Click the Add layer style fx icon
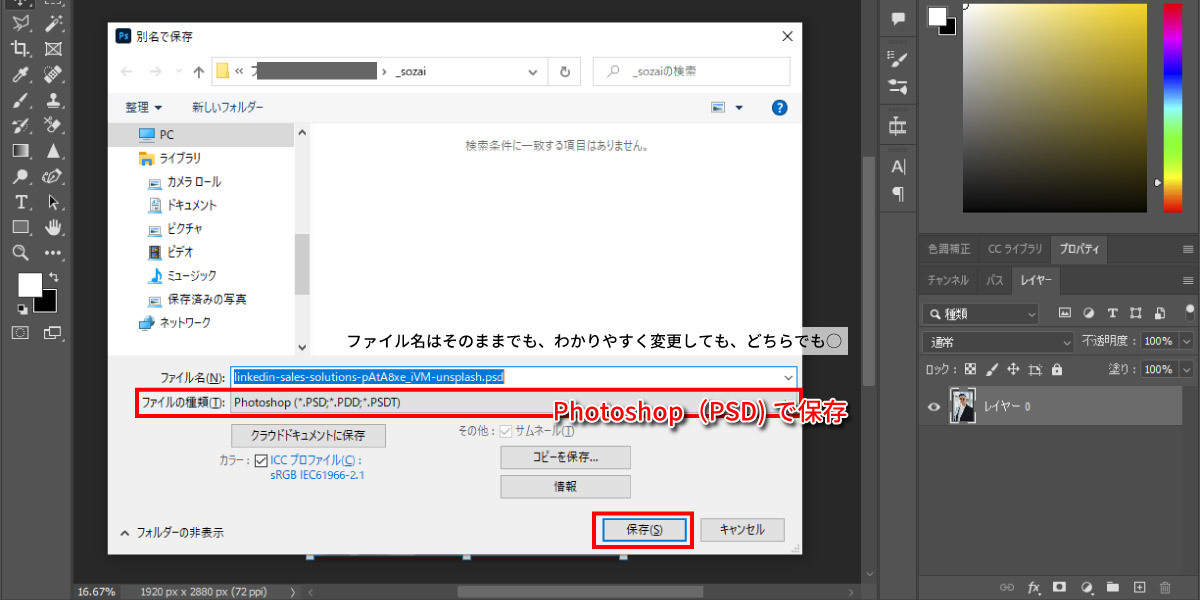 [x=1034, y=587]
